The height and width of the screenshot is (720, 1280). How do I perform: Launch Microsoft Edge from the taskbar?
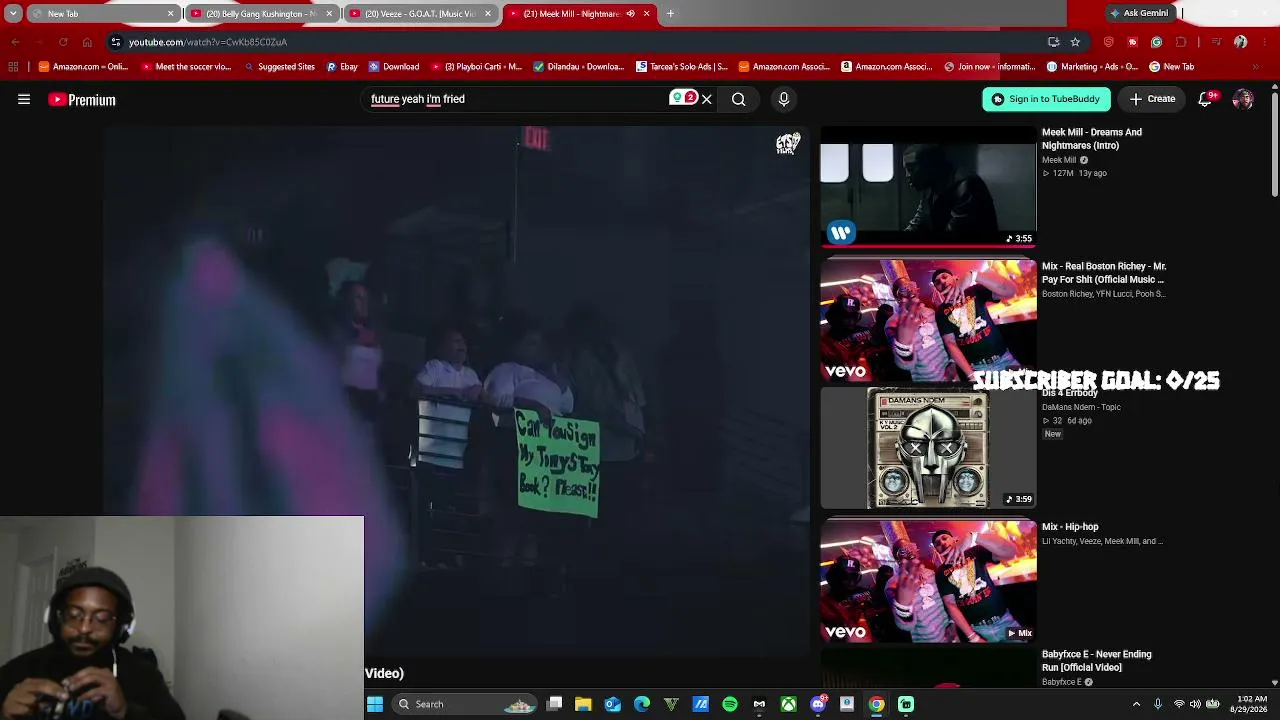[642, 704]
